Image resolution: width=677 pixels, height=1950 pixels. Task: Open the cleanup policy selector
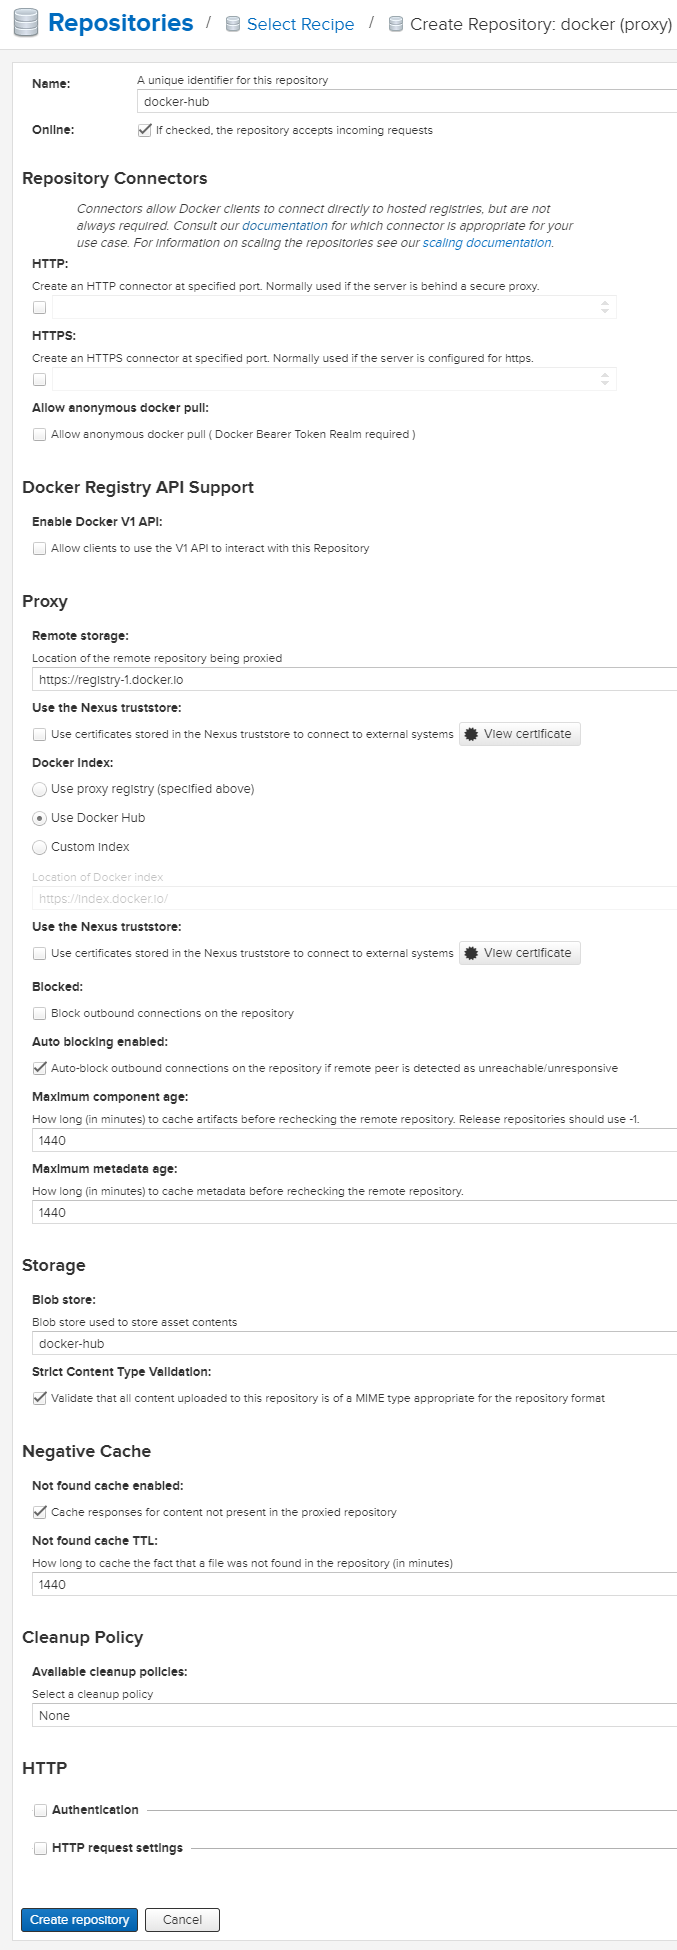(x=354, y=1715)
